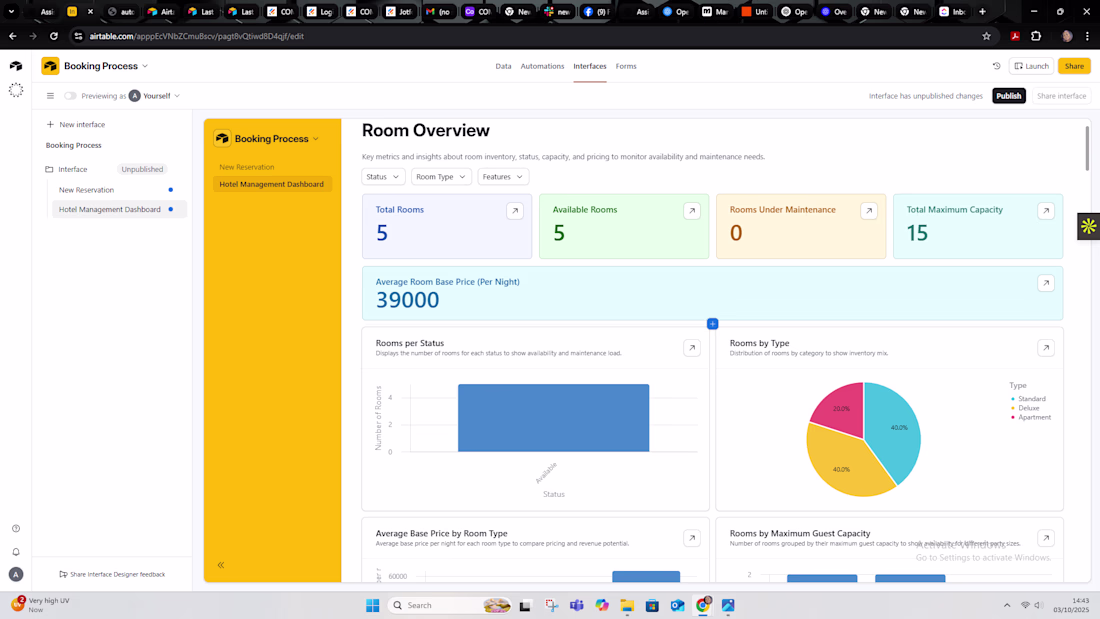This screenshot has height=619, width=1100.
Task: Open the Room Type filter dropdown
Action: (441, 177)
